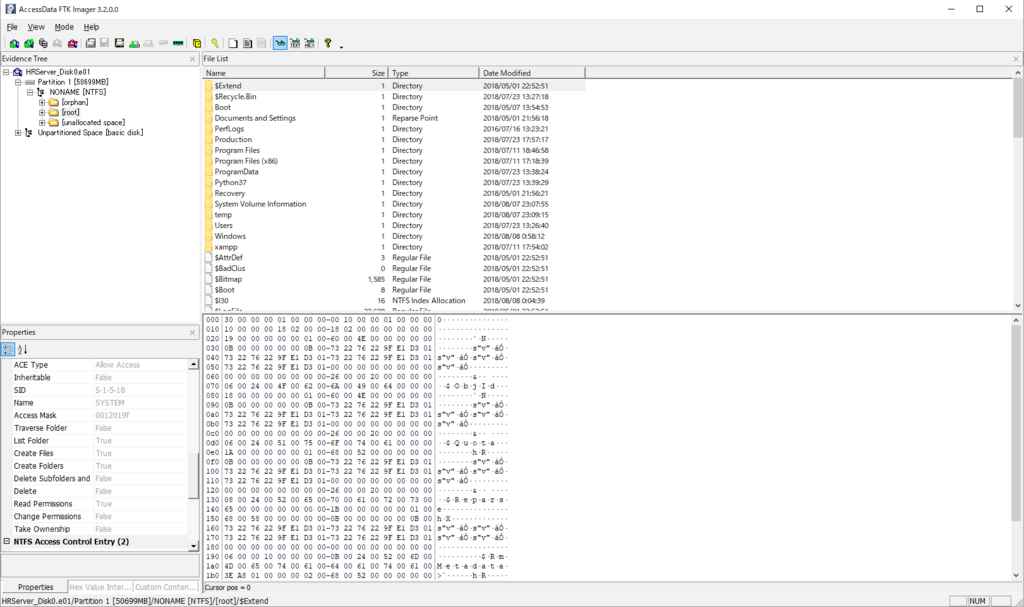This screenshot has height=607, width=1024.
Task: Select the $Bitmap file row
Action: [x=394, y=279]
